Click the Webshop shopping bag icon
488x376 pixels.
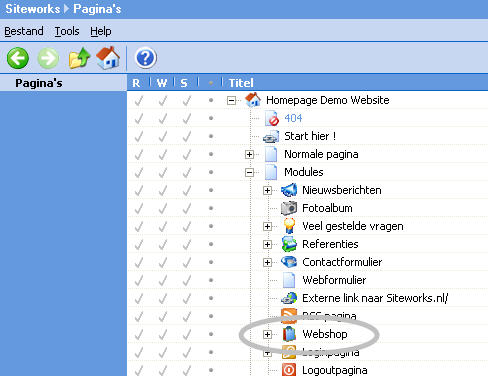[289, 334]
